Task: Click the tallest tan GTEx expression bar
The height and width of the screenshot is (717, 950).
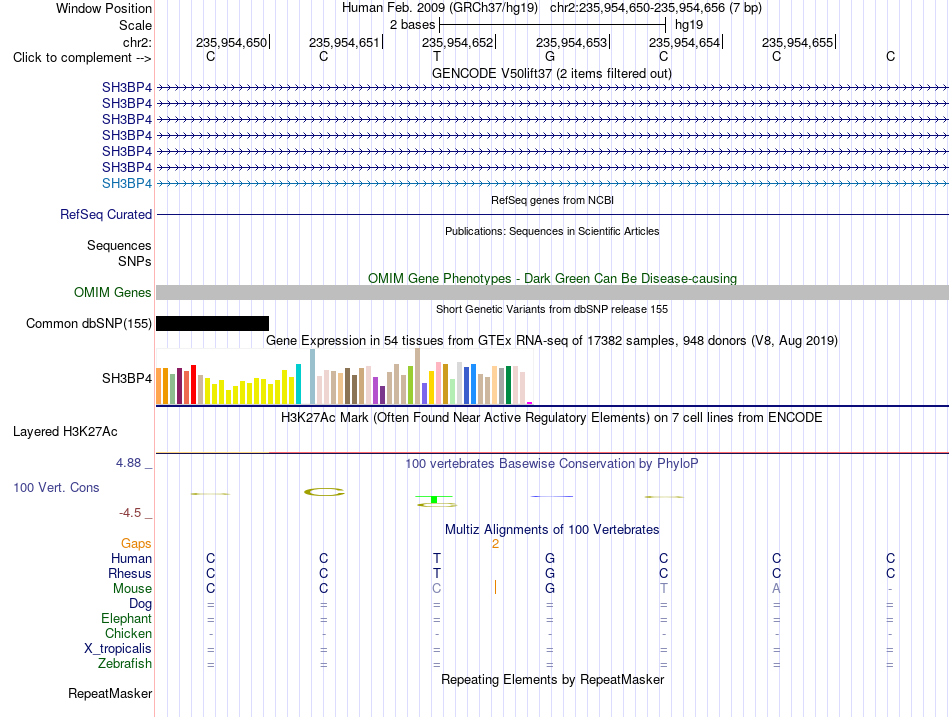Action: [x=417, y=376]
